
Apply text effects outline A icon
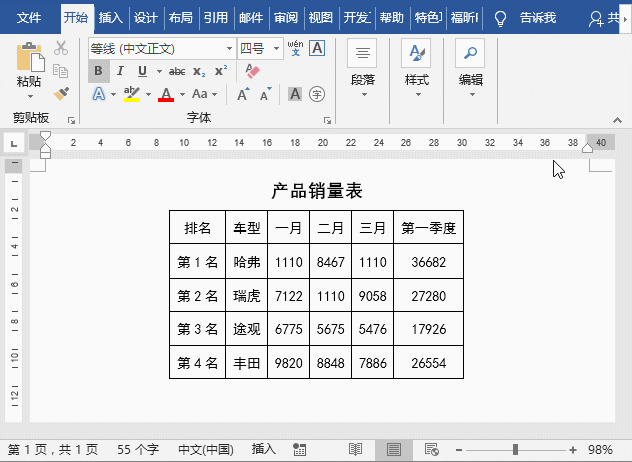(99, 94)
